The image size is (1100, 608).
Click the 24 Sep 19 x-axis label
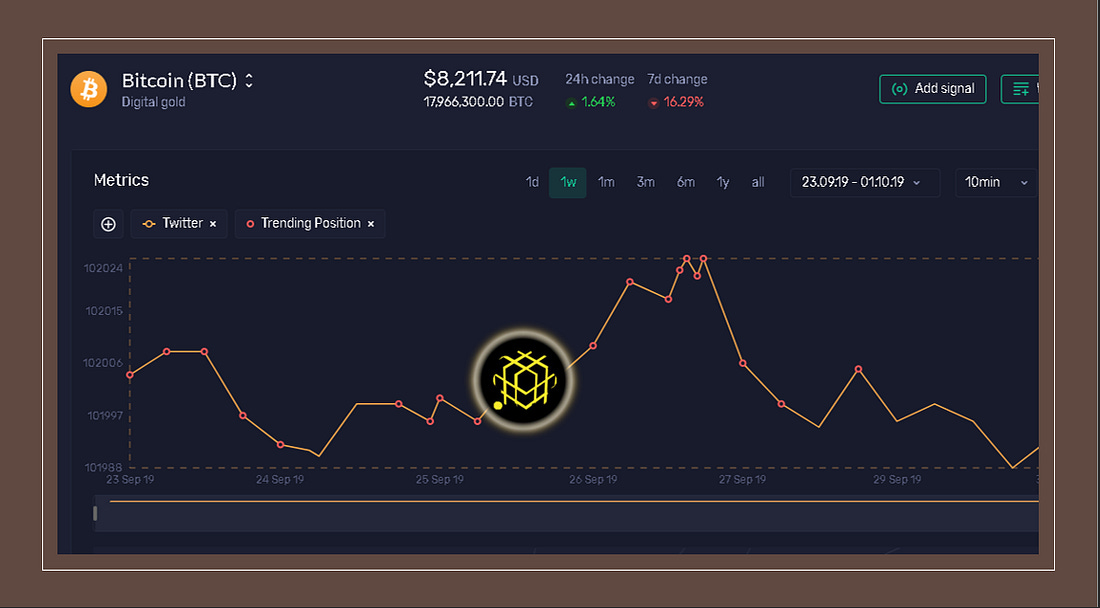coord(280,480)
